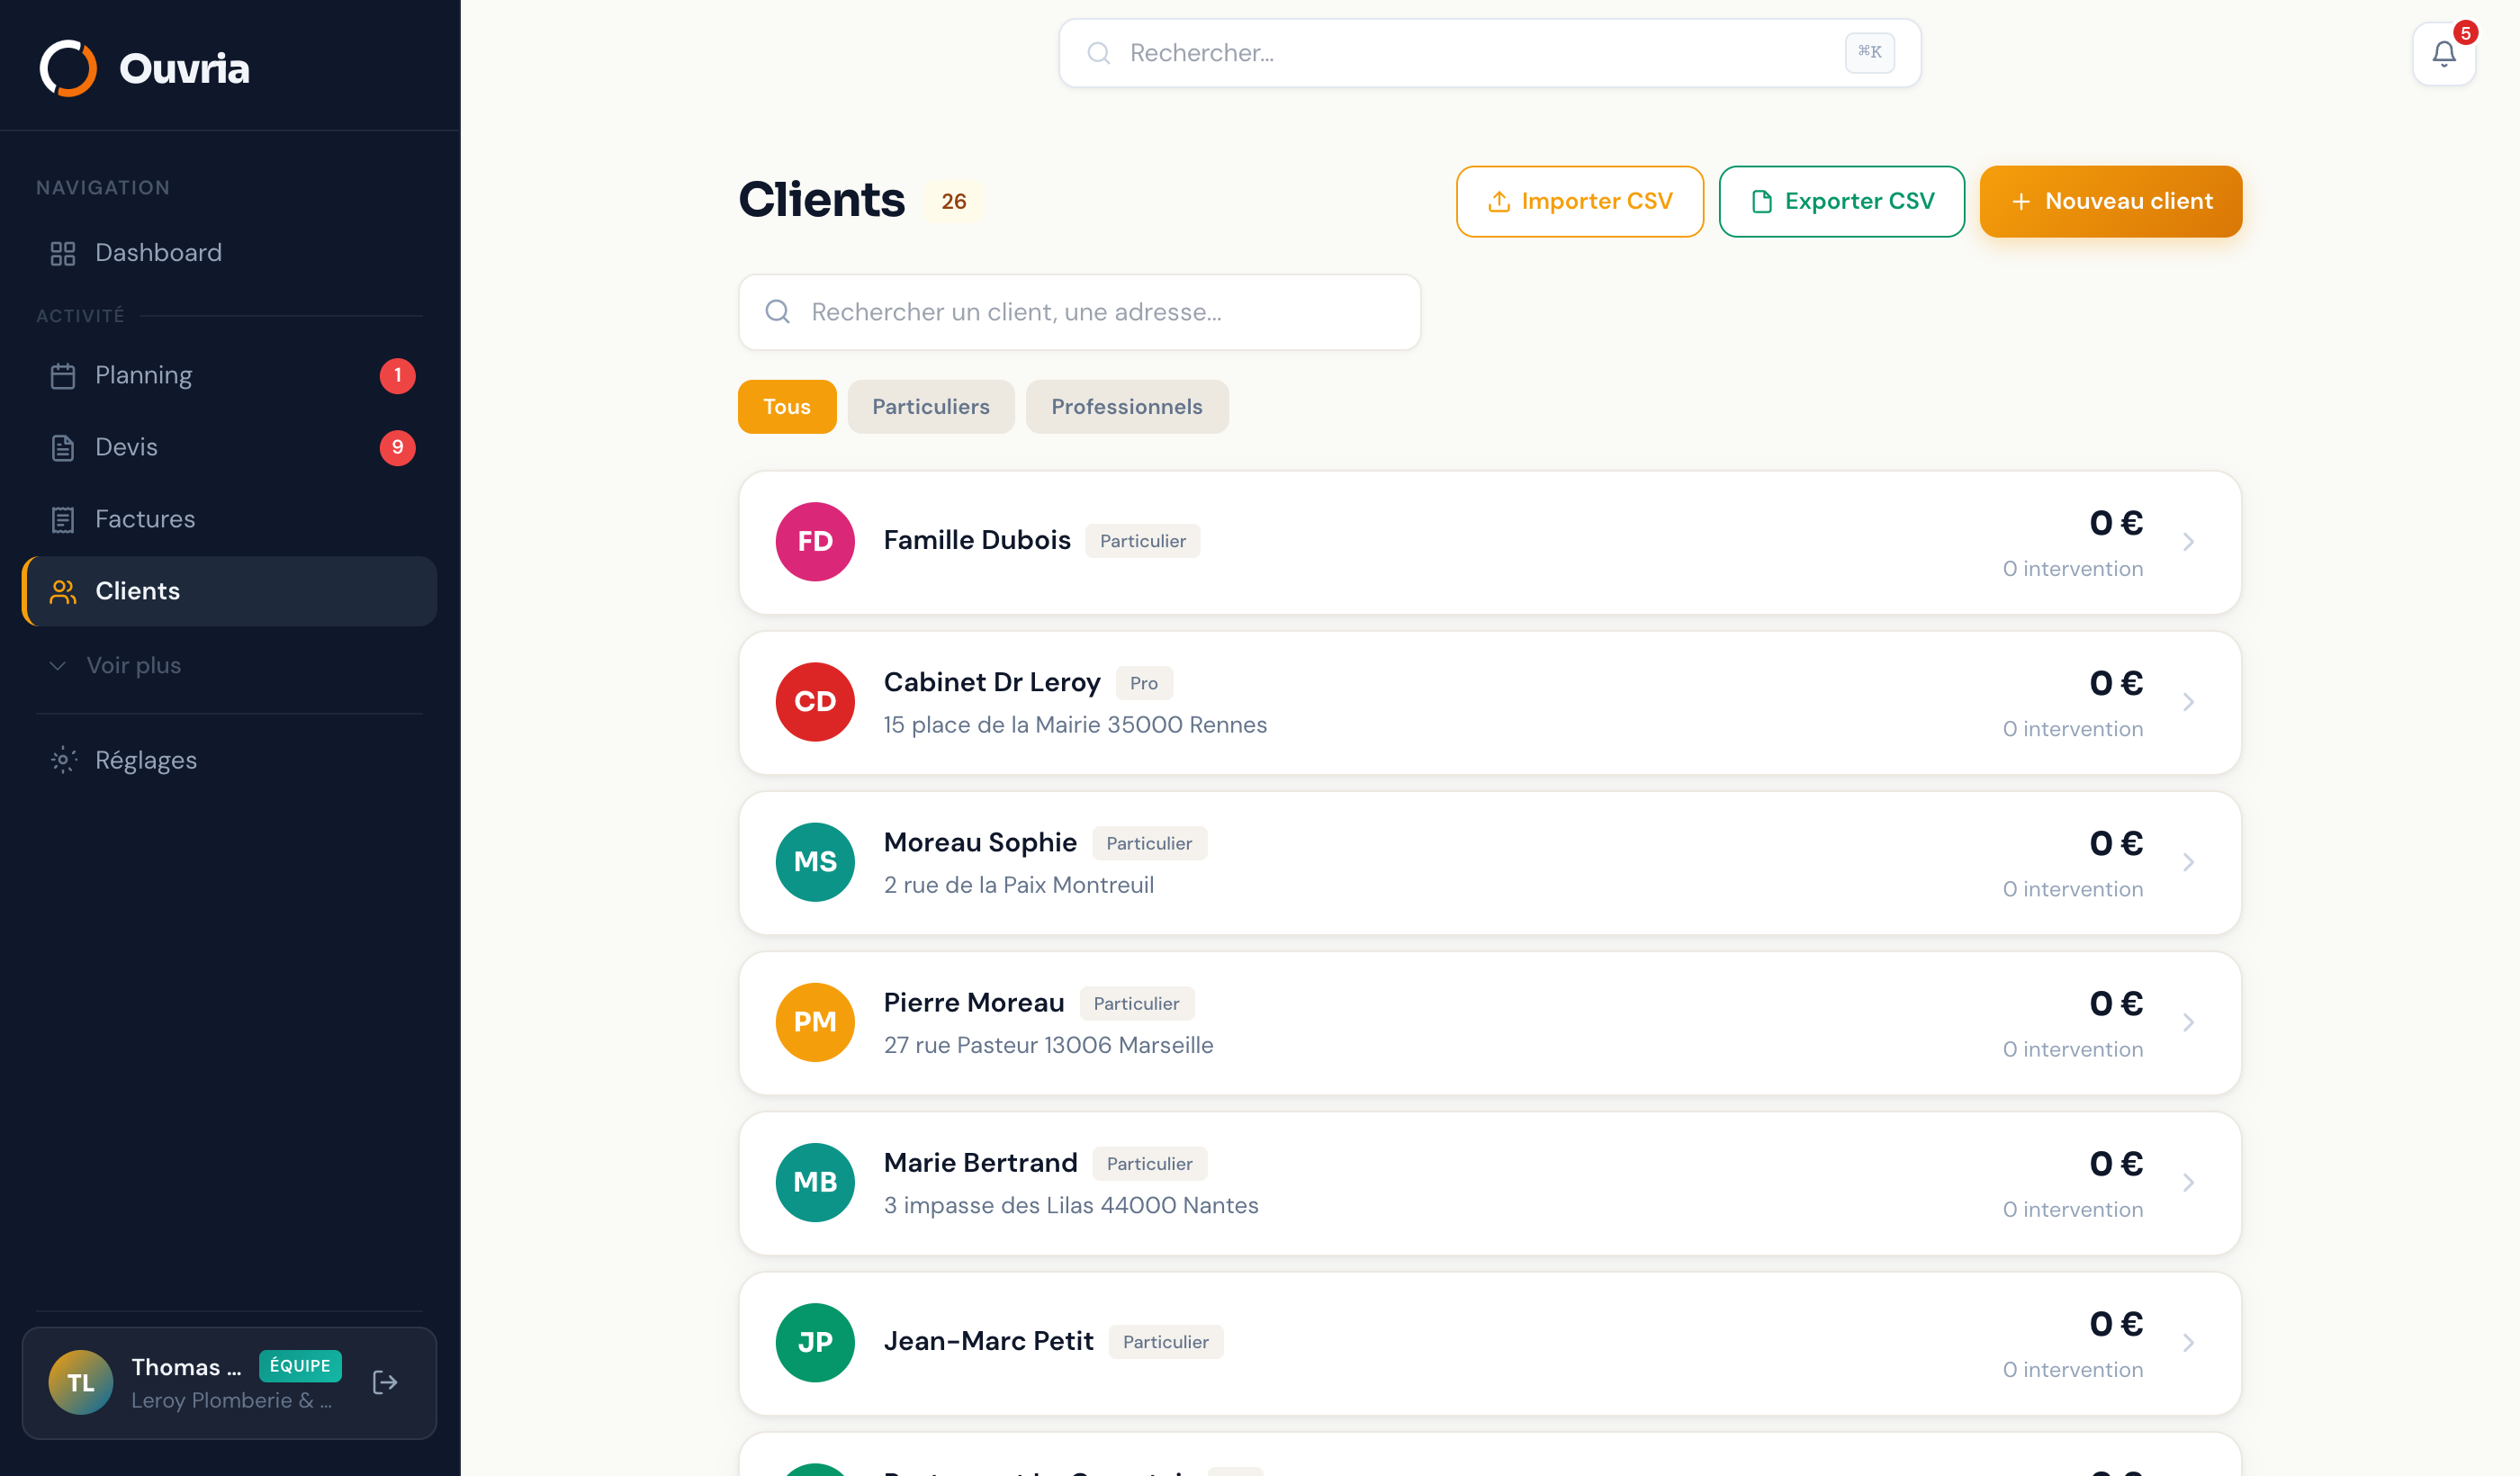This screenshot has width=2520, height=1476.
Task: Open Pierre Moreau via its chevron
Action: (2188, 1022)
